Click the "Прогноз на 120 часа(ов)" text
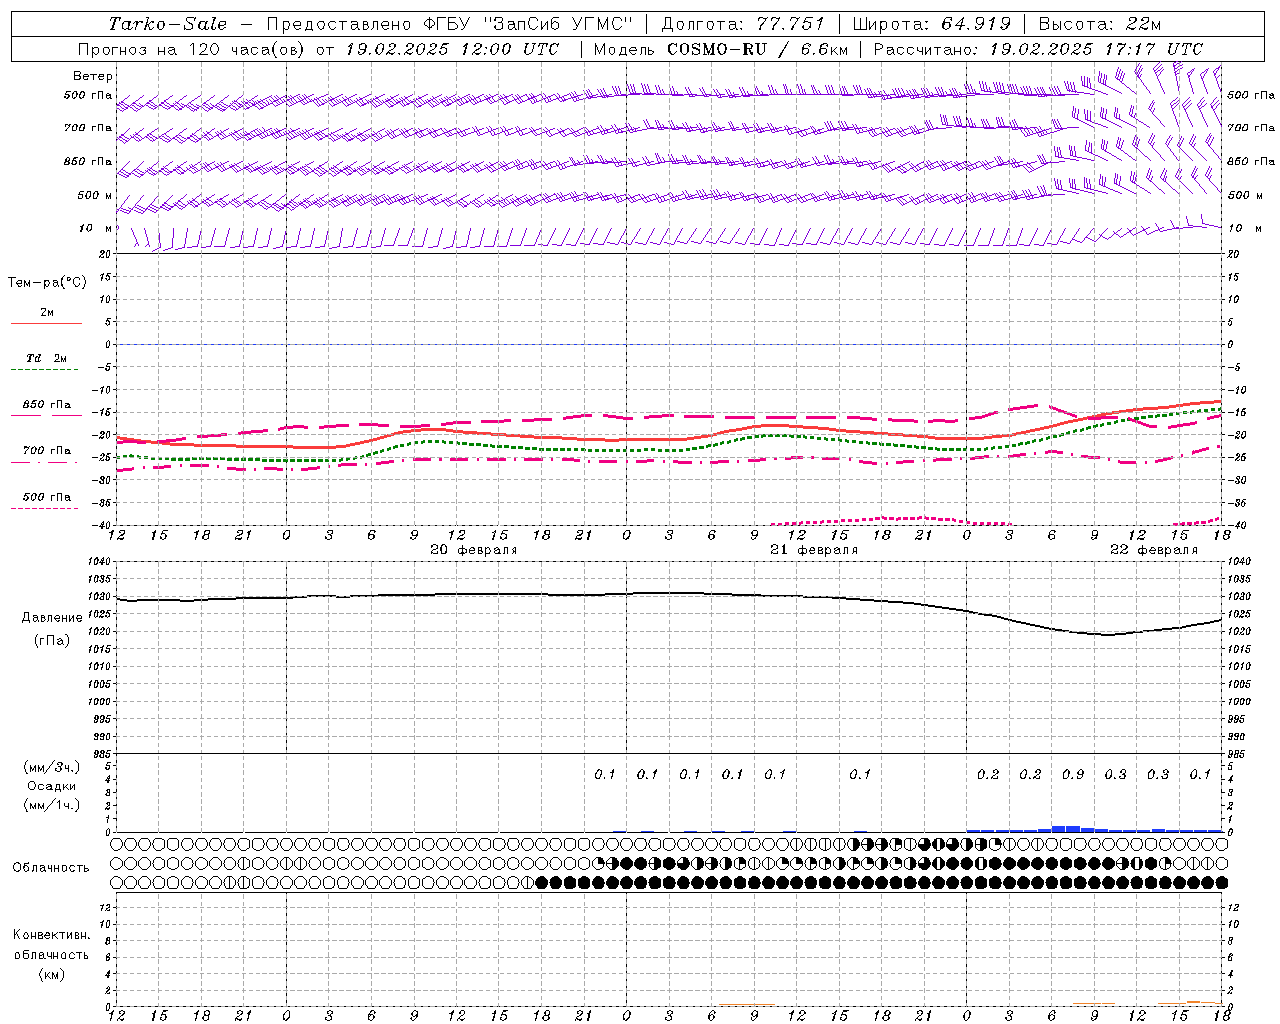Viewport: 1280px width, 1024px height. (x=192, y=49)
